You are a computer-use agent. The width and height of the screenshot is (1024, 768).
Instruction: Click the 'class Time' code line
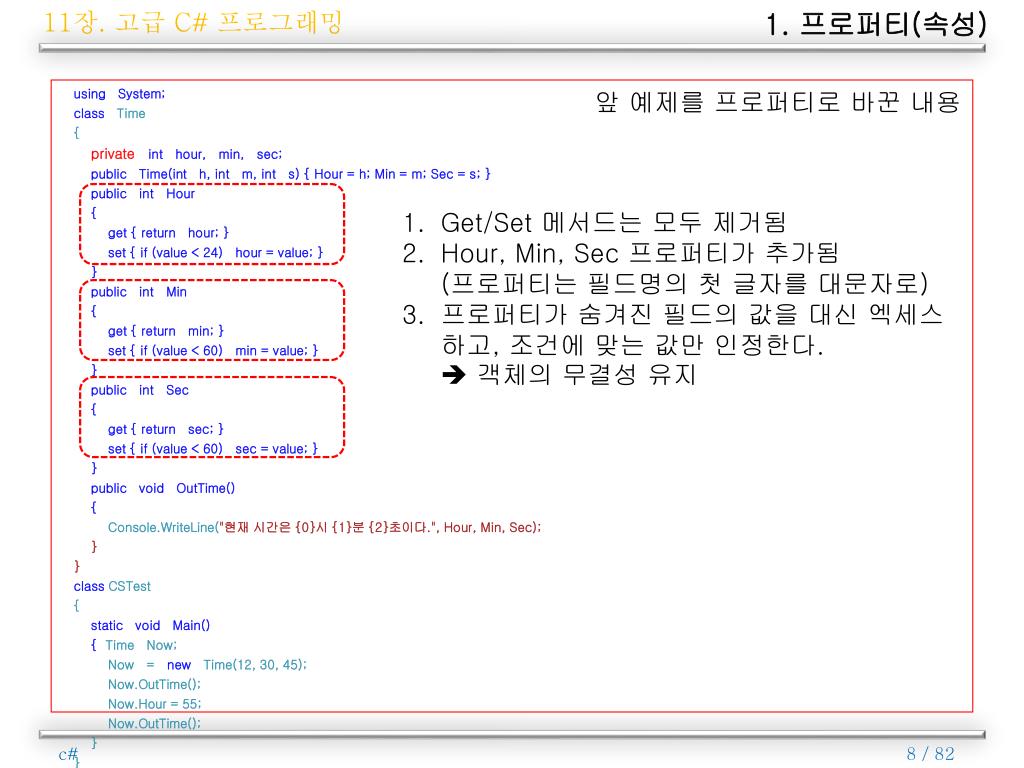click(109, 114)
